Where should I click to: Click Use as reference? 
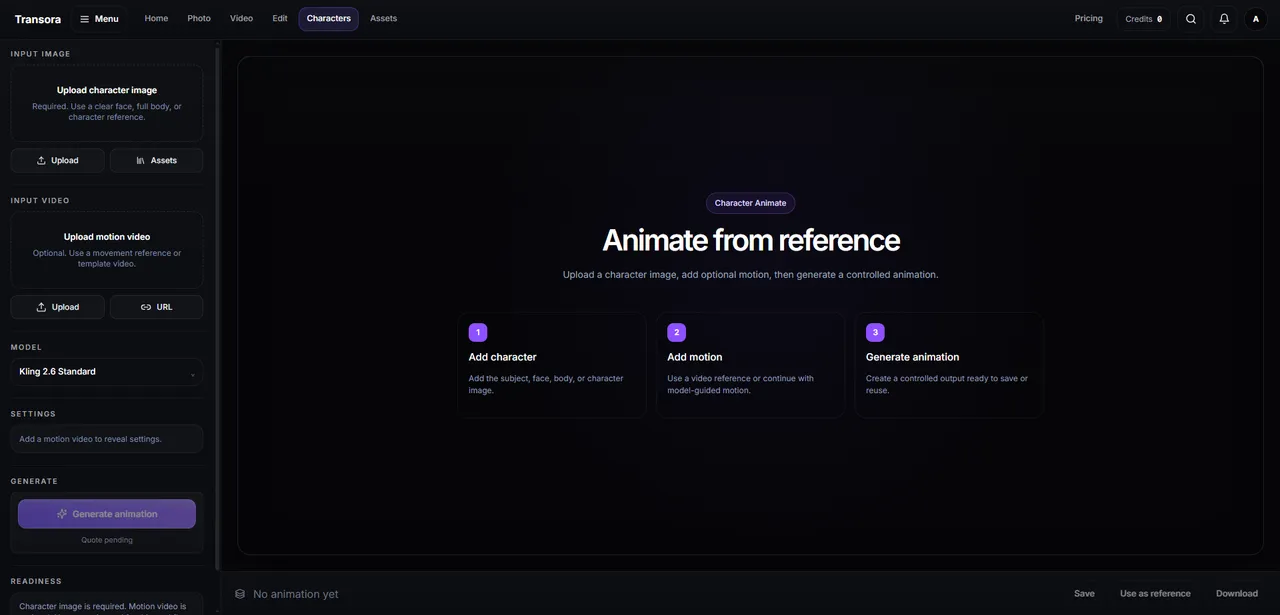1155,594
